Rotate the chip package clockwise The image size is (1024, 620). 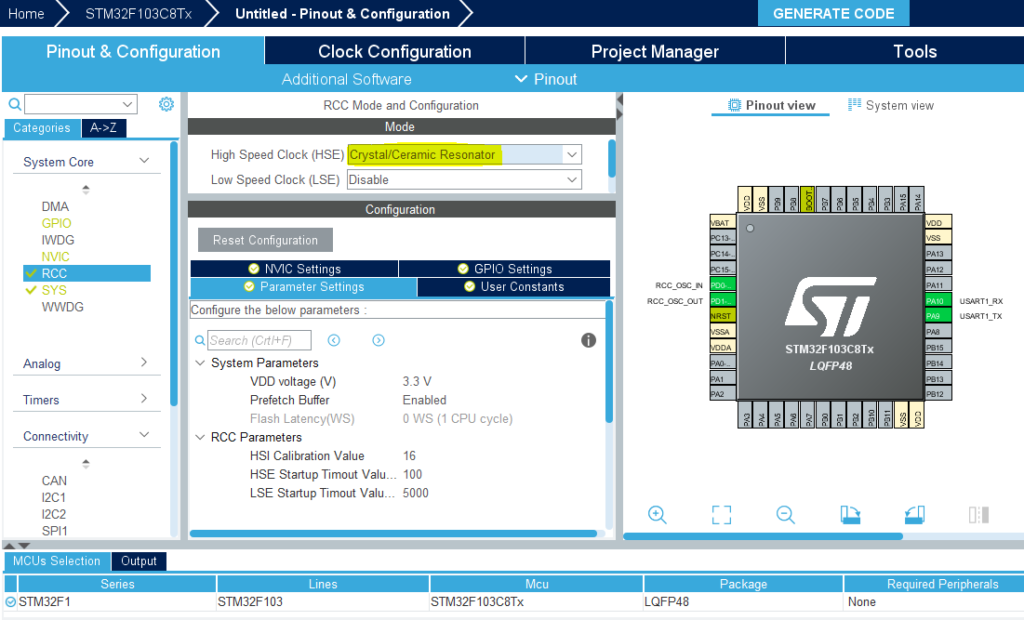(x=850, y=514)
